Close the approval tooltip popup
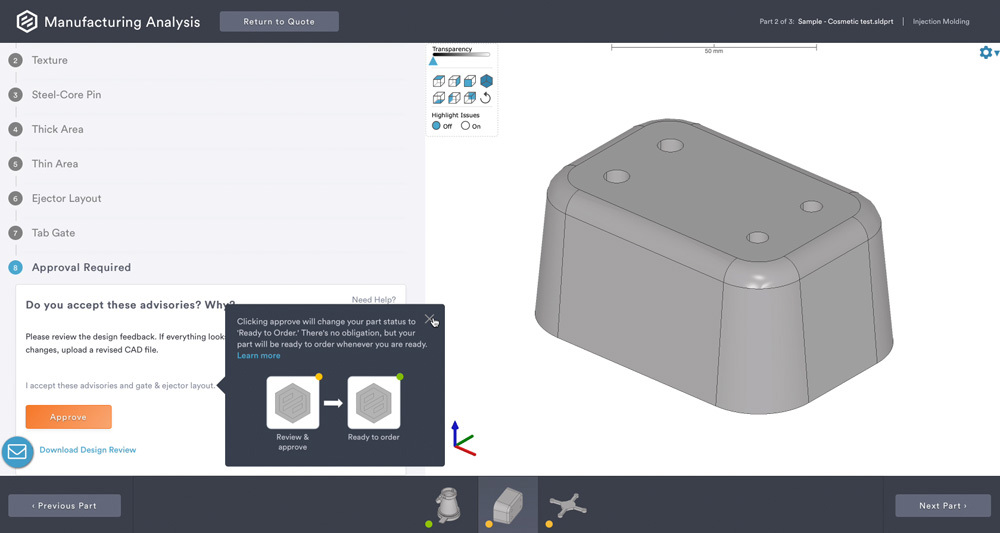The width and height of the screenshot is (1000, 533). 429,319
